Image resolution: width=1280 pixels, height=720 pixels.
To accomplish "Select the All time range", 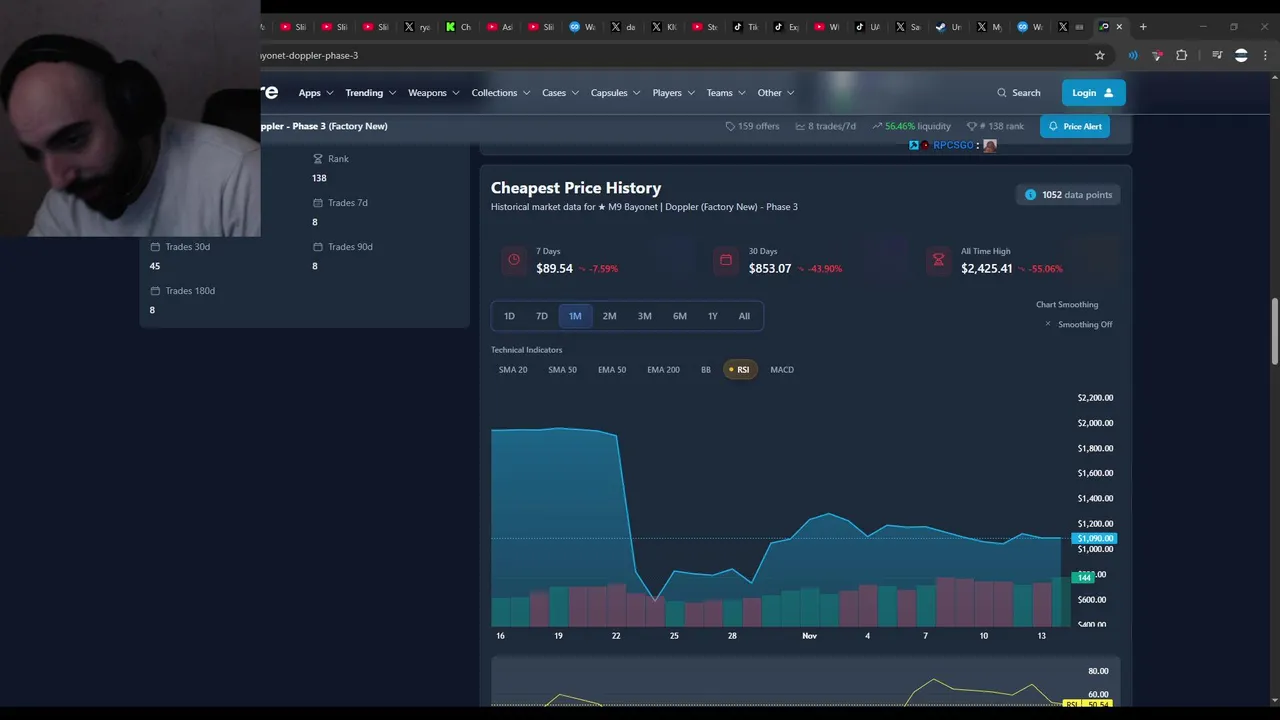I will [744, 316].
